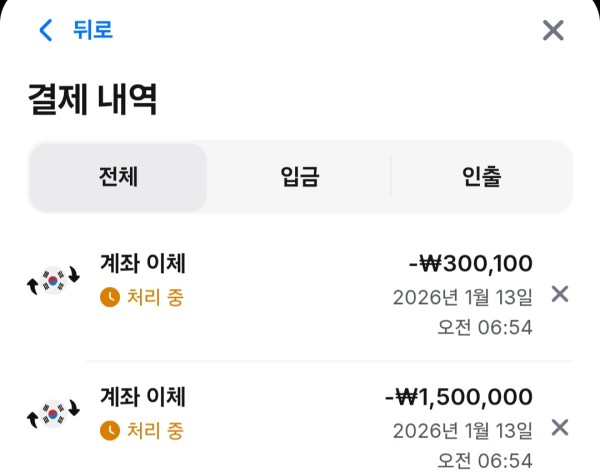Click the 결제 내역 heading
The width and height of the screenshot is (600, 476).
pyautogui.click(x=93, y=100)
